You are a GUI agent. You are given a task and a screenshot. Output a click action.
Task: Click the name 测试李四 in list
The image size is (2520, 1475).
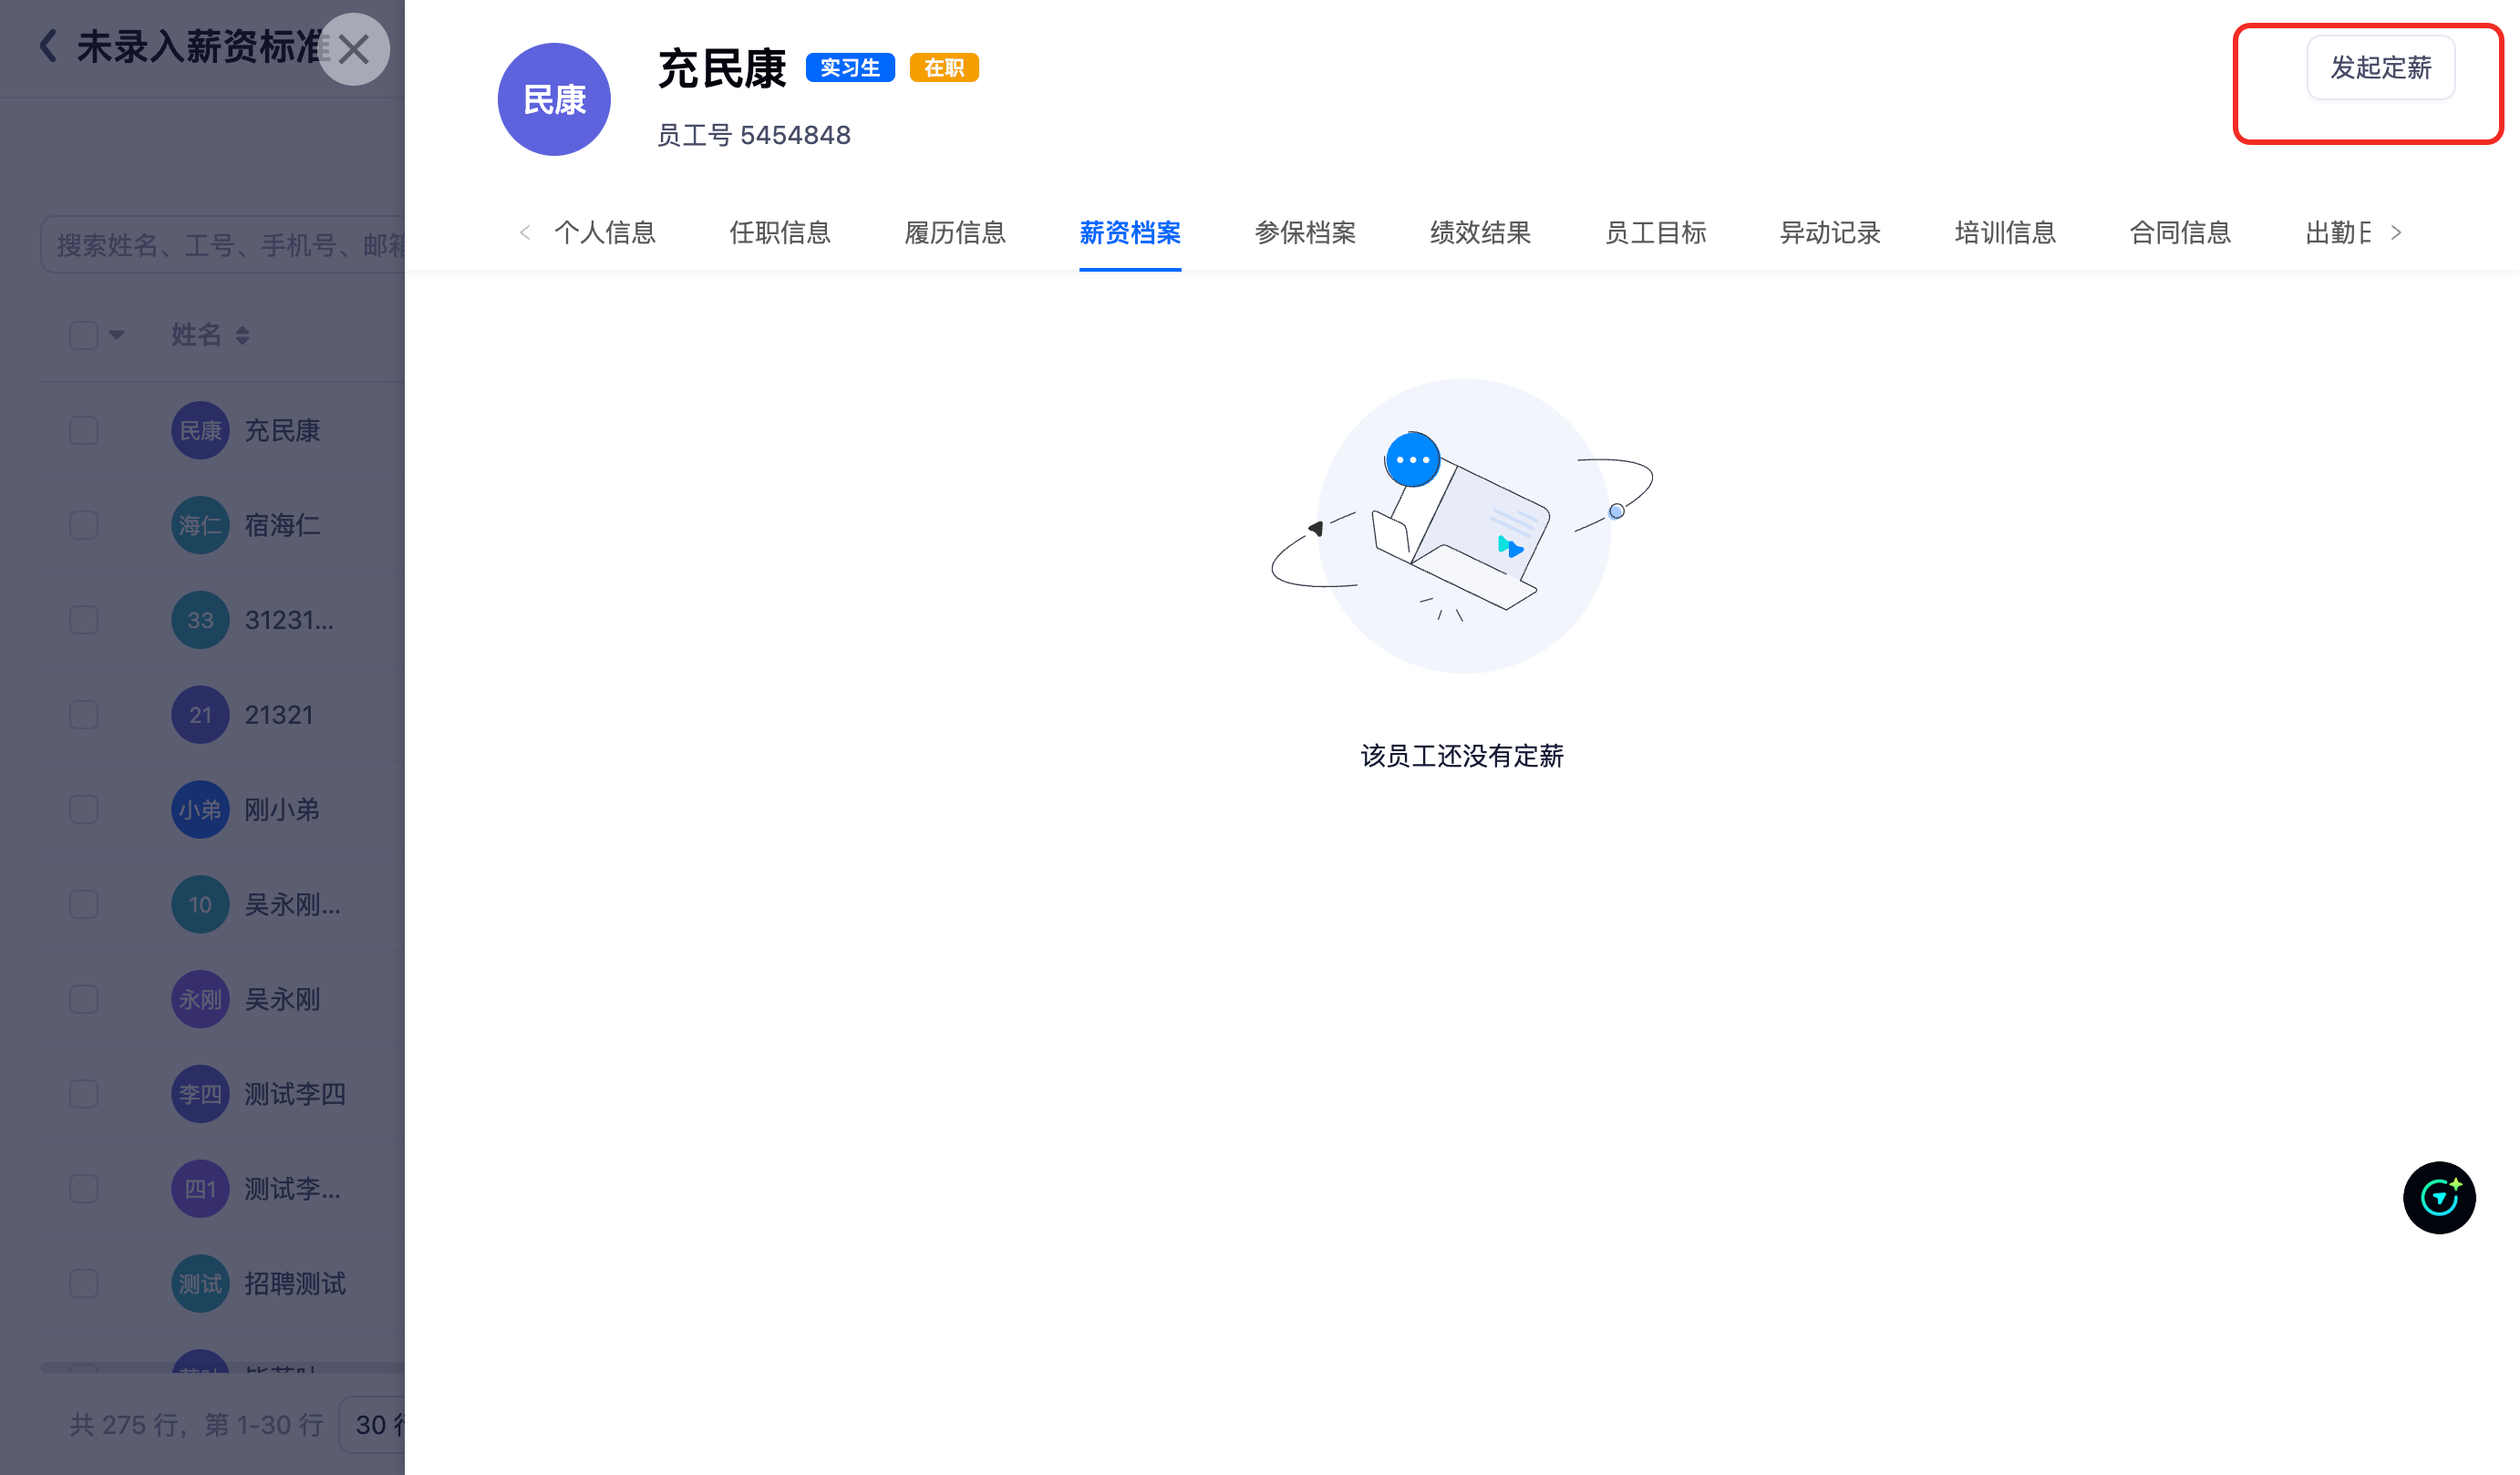pos(295,1094)
